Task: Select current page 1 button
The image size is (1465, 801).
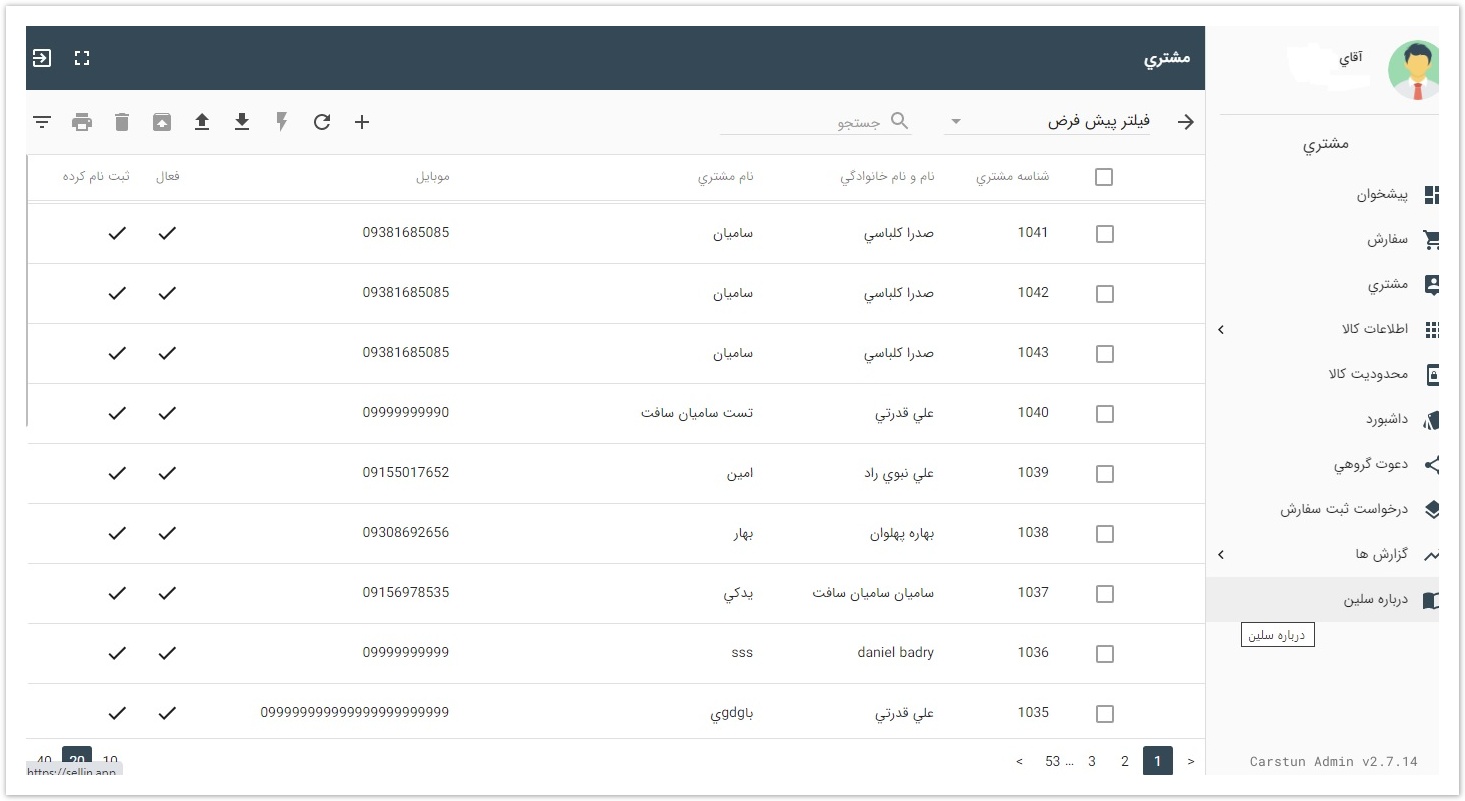Action: point(1157,761)
